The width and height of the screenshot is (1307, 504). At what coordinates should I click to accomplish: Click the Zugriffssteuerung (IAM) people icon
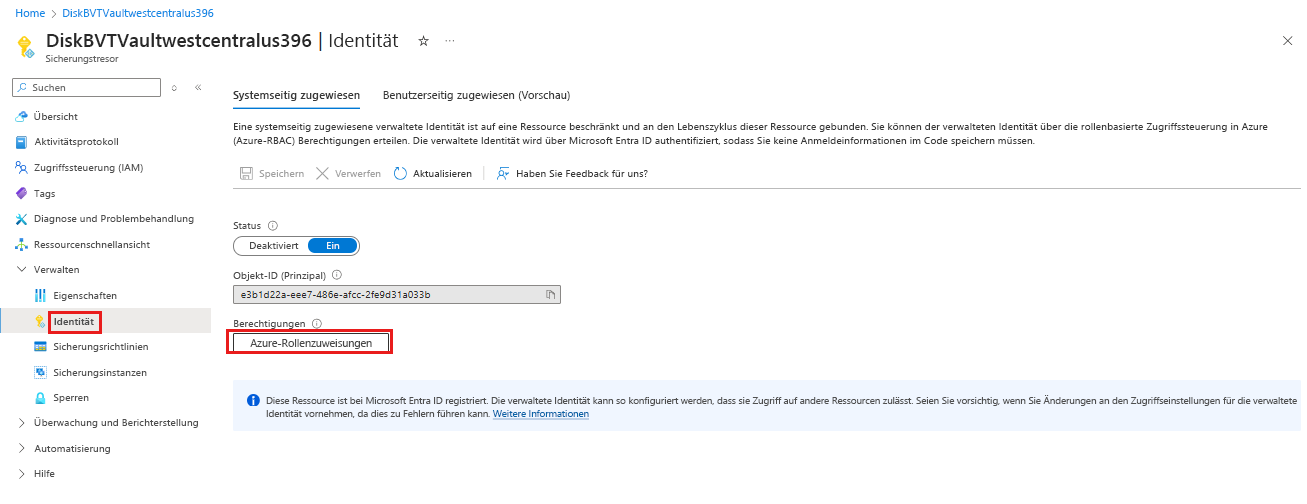(x=22, y=167)
